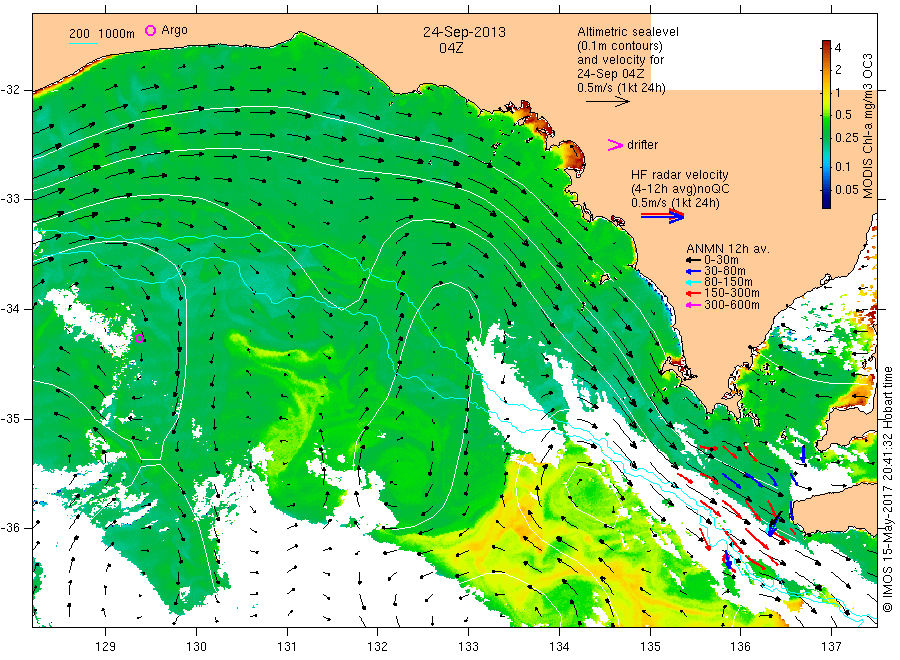The image size is (900, 660).
Task: Click the '200 1000m' depth legend text
Action: point(102,34)
